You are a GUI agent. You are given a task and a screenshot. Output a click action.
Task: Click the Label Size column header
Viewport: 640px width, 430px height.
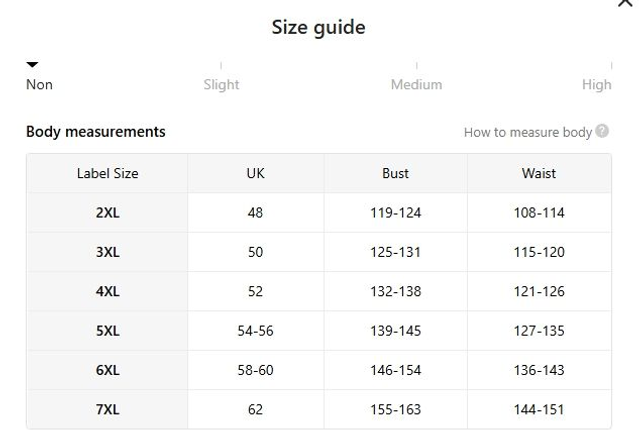pyautogui.click(x=107, y=173)
